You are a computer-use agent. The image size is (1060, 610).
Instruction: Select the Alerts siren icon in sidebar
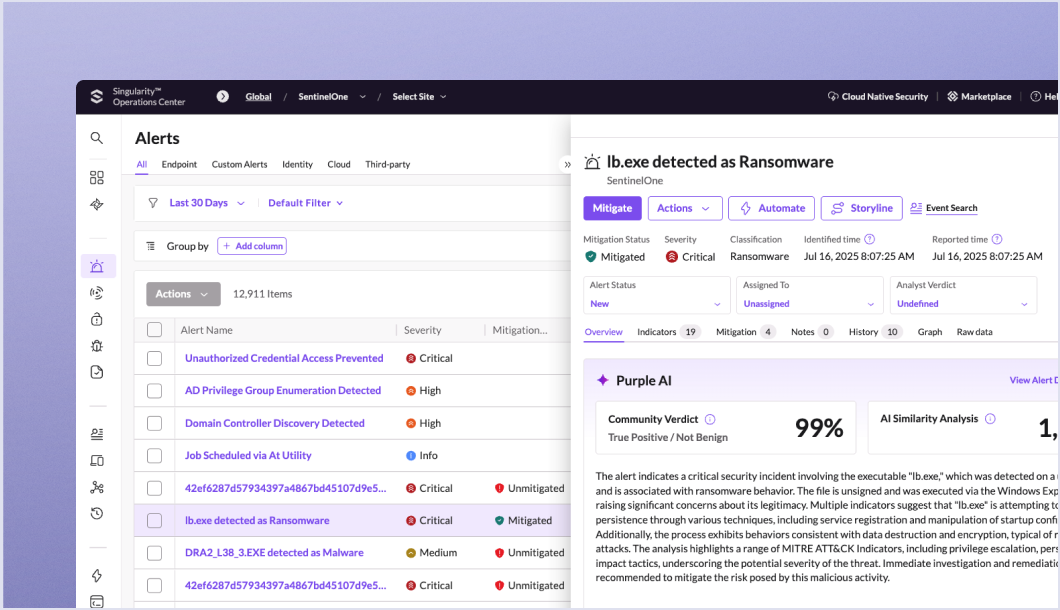pos(97,266)
